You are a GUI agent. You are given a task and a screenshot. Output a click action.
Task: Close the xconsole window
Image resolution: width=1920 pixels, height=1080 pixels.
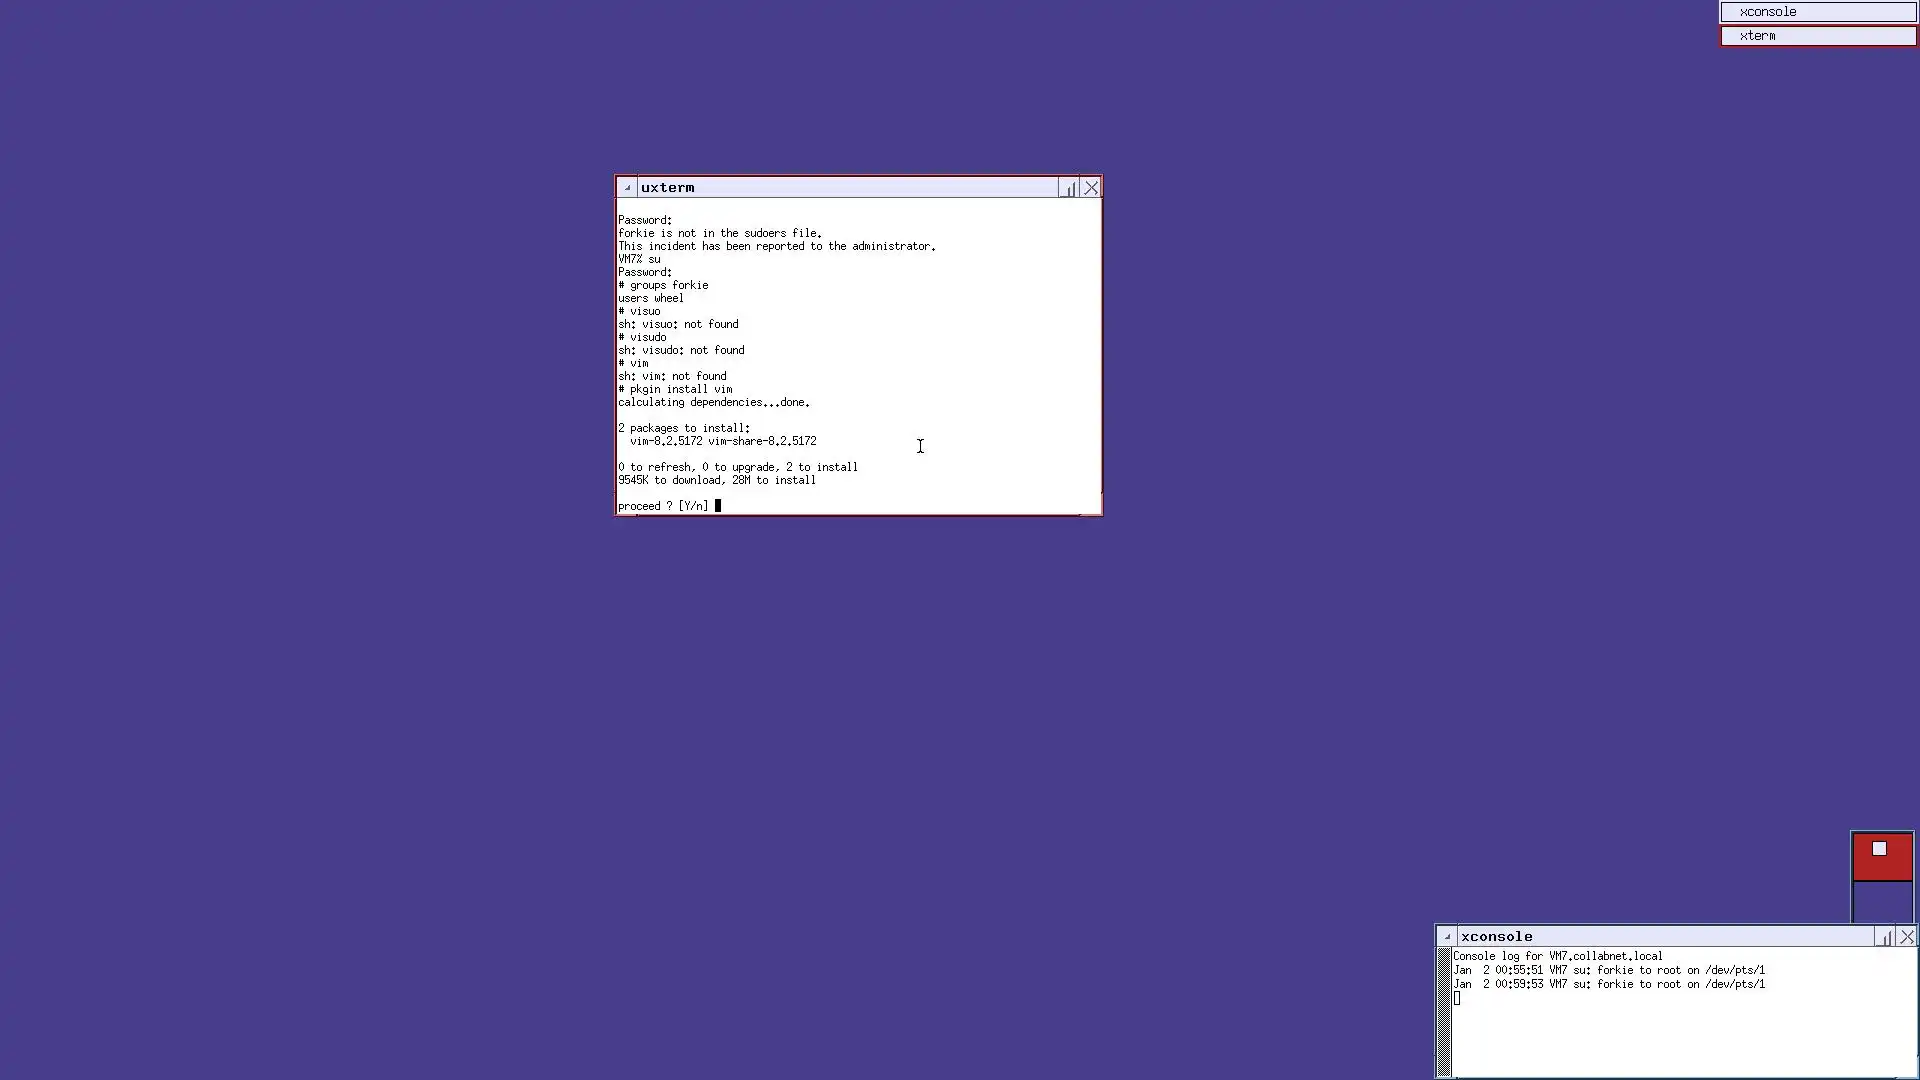click(1907, 937)
